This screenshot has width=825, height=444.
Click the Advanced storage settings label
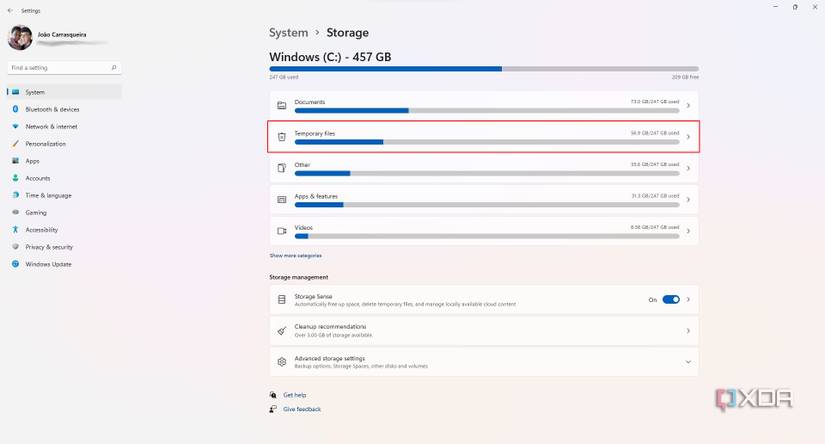tap(329, 358)
